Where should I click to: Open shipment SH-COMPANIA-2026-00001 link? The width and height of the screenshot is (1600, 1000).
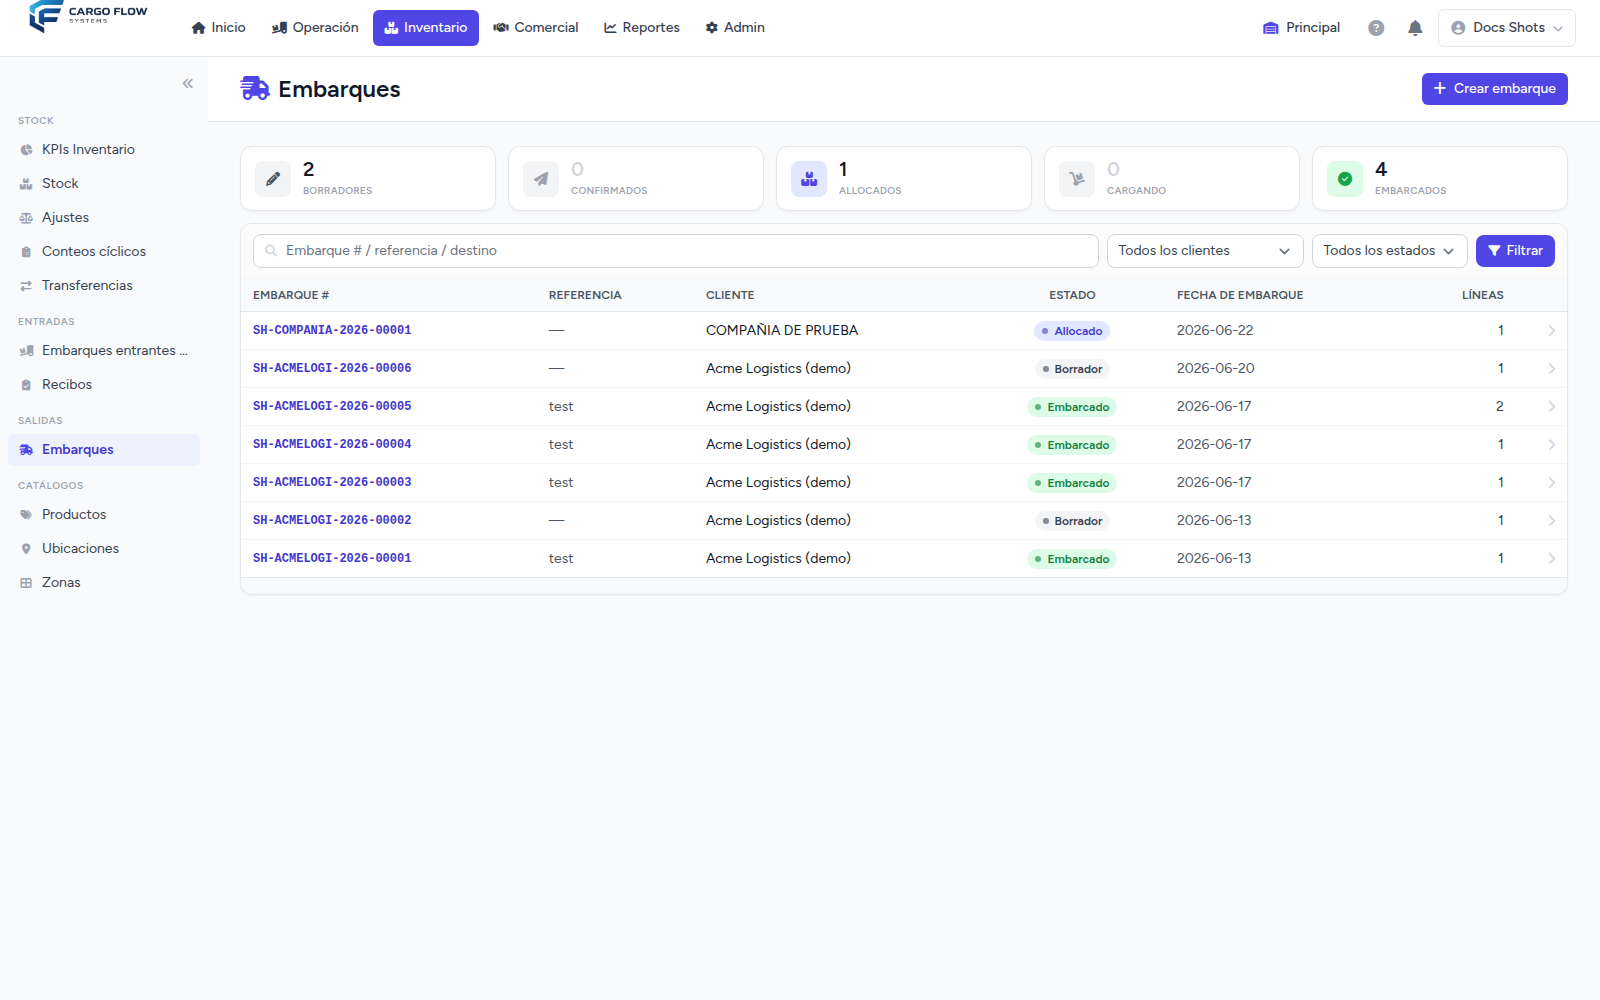point(332,330)
